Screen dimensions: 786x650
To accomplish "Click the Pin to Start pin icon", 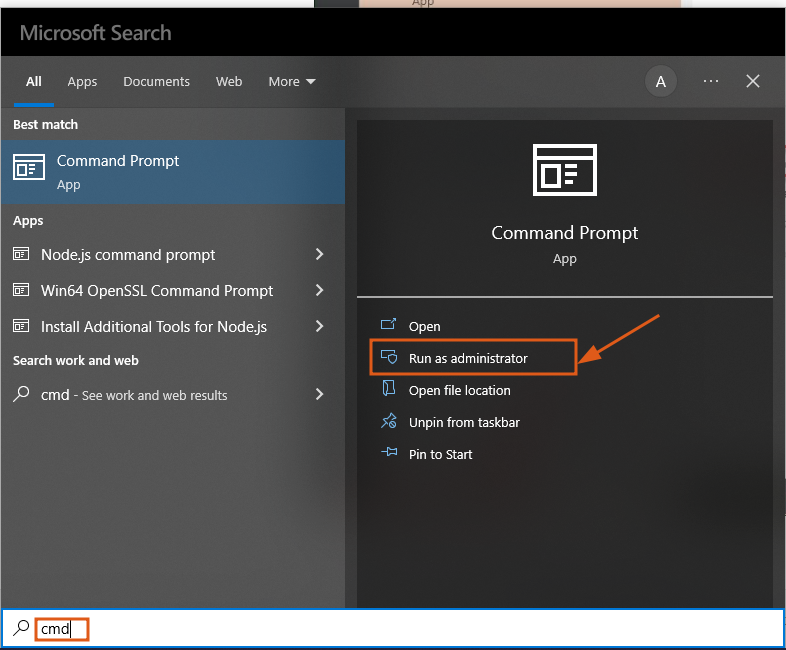I will point(389,453).
